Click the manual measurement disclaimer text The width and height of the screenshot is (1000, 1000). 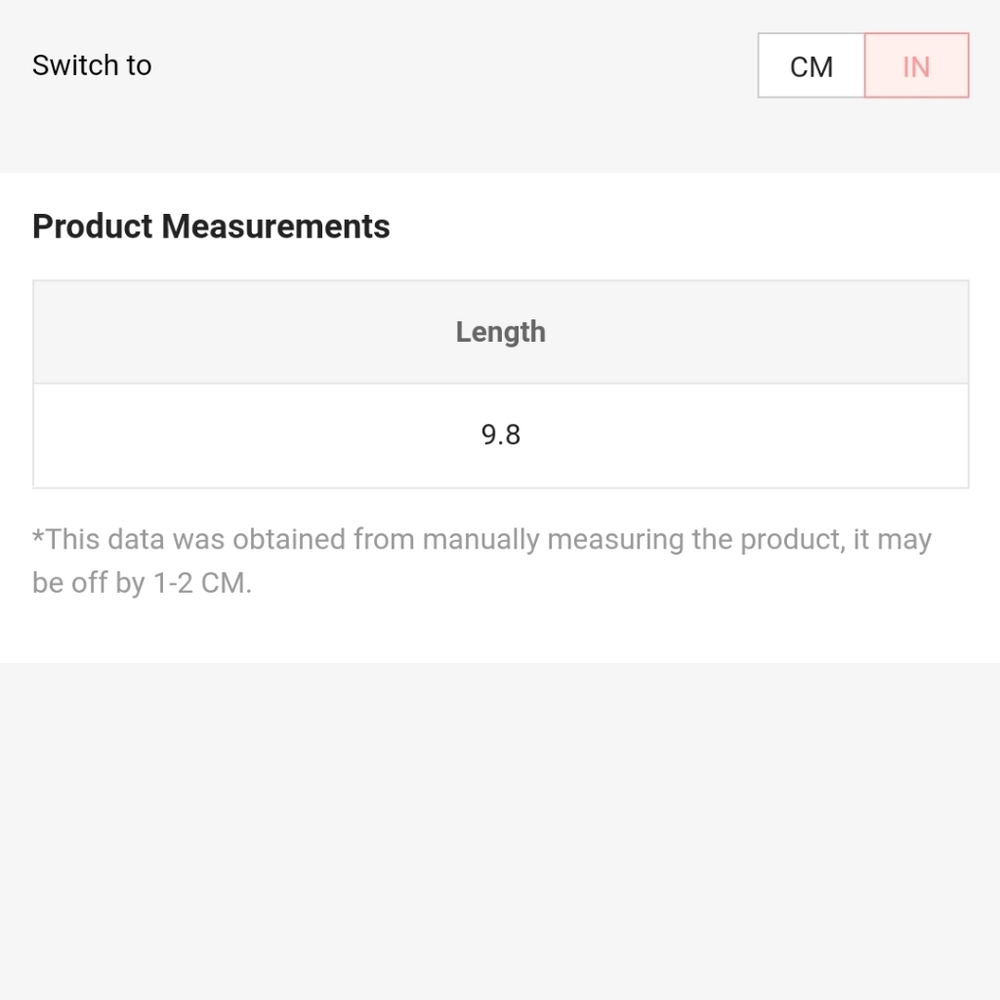[482, 561]
